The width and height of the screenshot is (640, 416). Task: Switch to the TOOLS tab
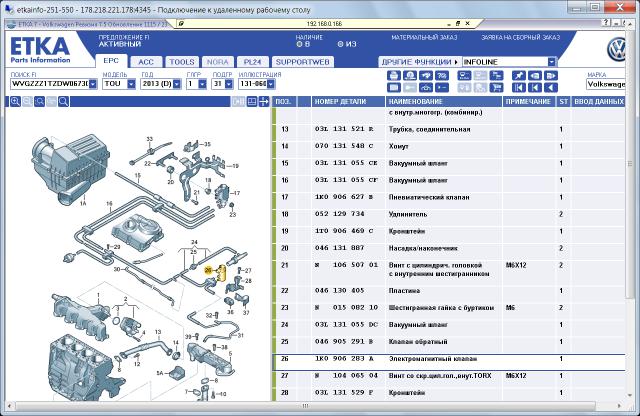tap(182, 62)
